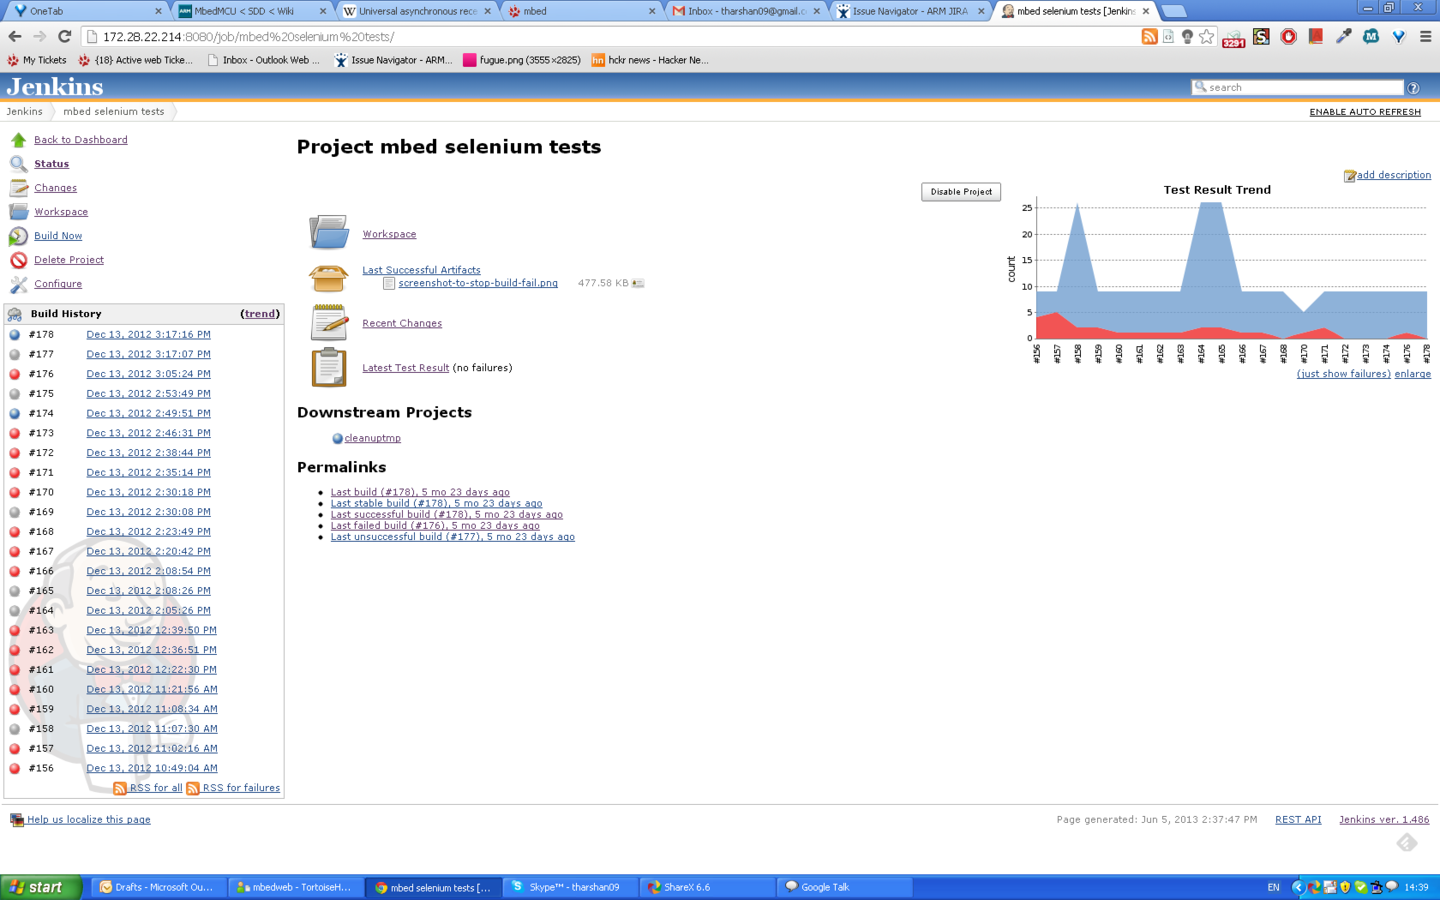Open the Last failed build #176 permalink
Image resolution: width=1440 pixels, height=900 pixels.
click(435, 526)
